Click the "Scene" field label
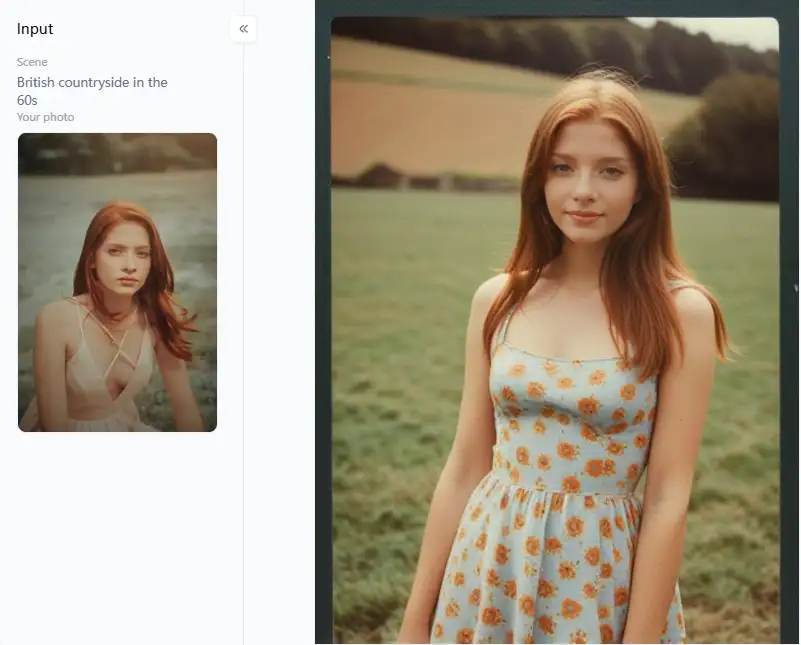This screenshot has width=801, height=645. pos(32,62)
